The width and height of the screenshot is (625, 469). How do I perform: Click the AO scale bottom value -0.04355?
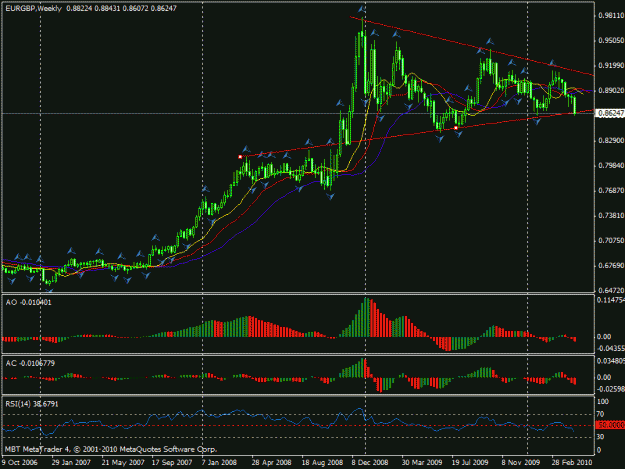[611, 349]
